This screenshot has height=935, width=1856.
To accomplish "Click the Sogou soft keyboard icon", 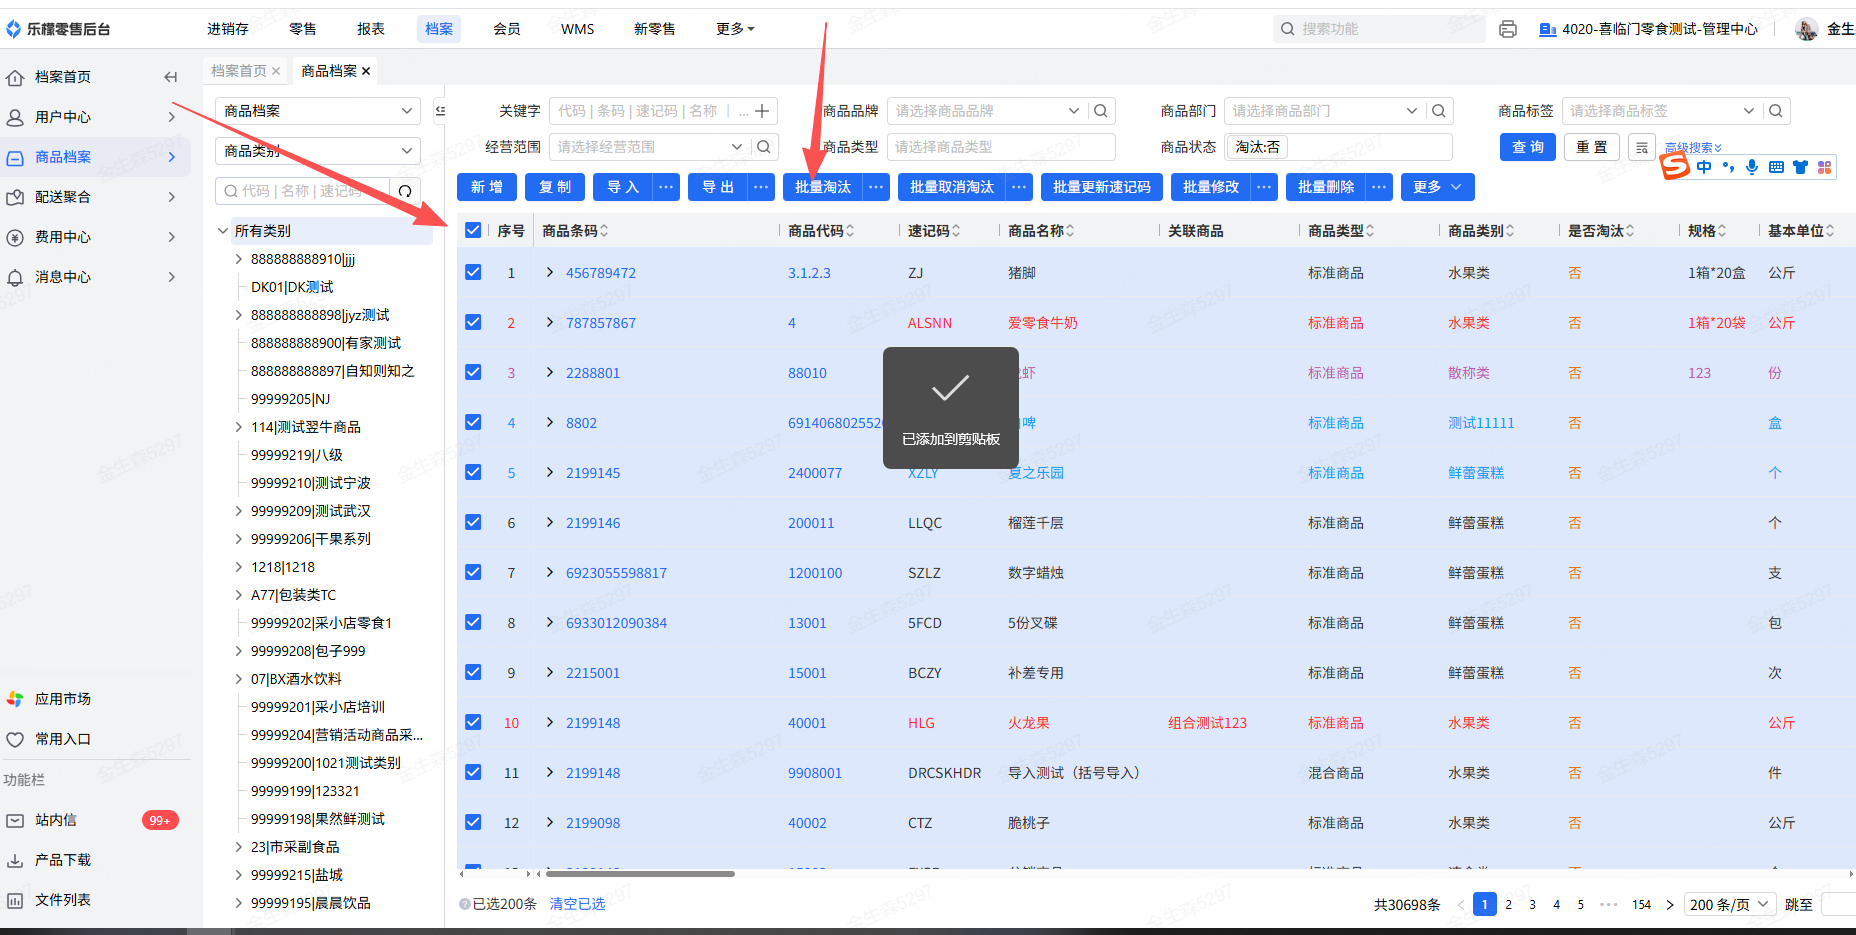I will coord(1776,167).
